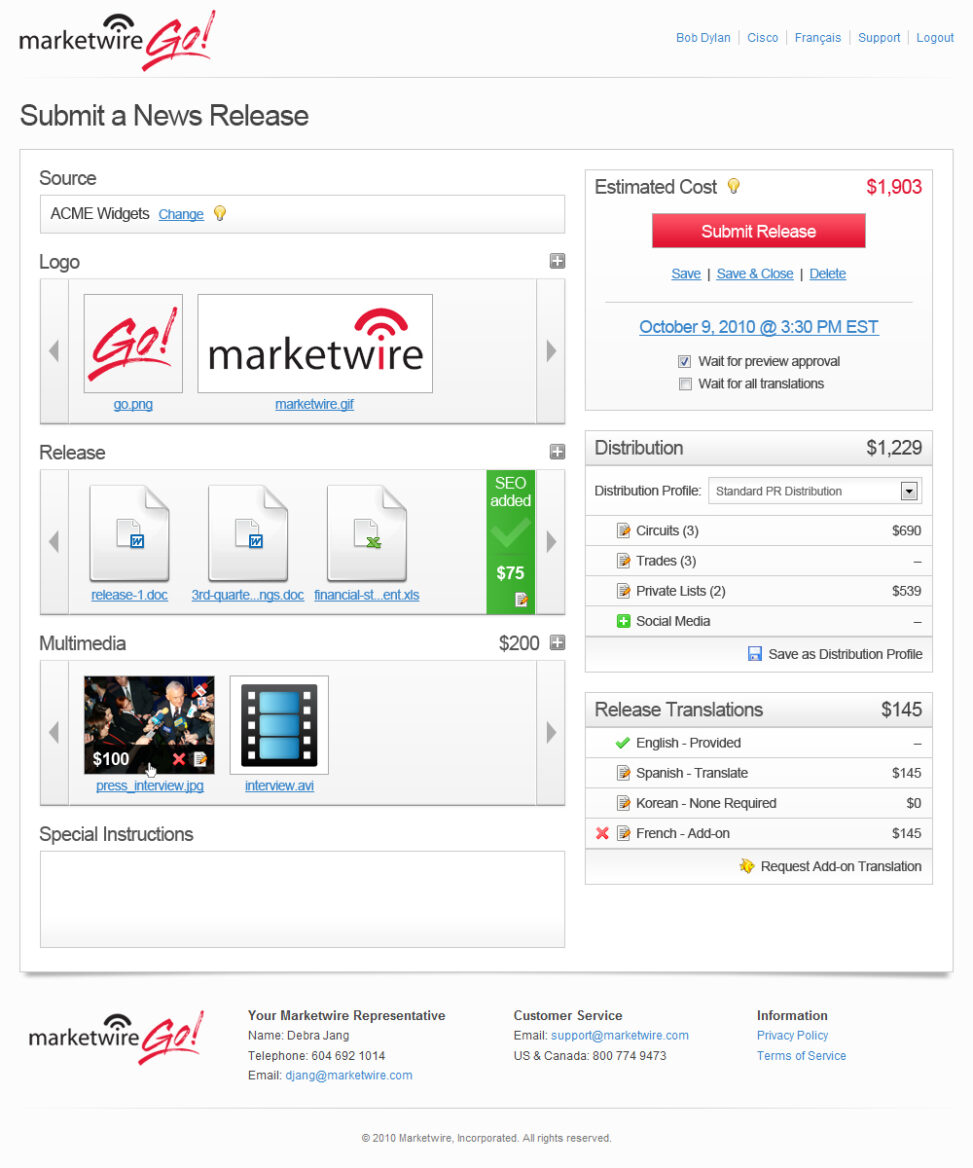Click the plus icon beside Logo section
The height and width of the screenshot is (1168, 973).
tap(557, 261)
